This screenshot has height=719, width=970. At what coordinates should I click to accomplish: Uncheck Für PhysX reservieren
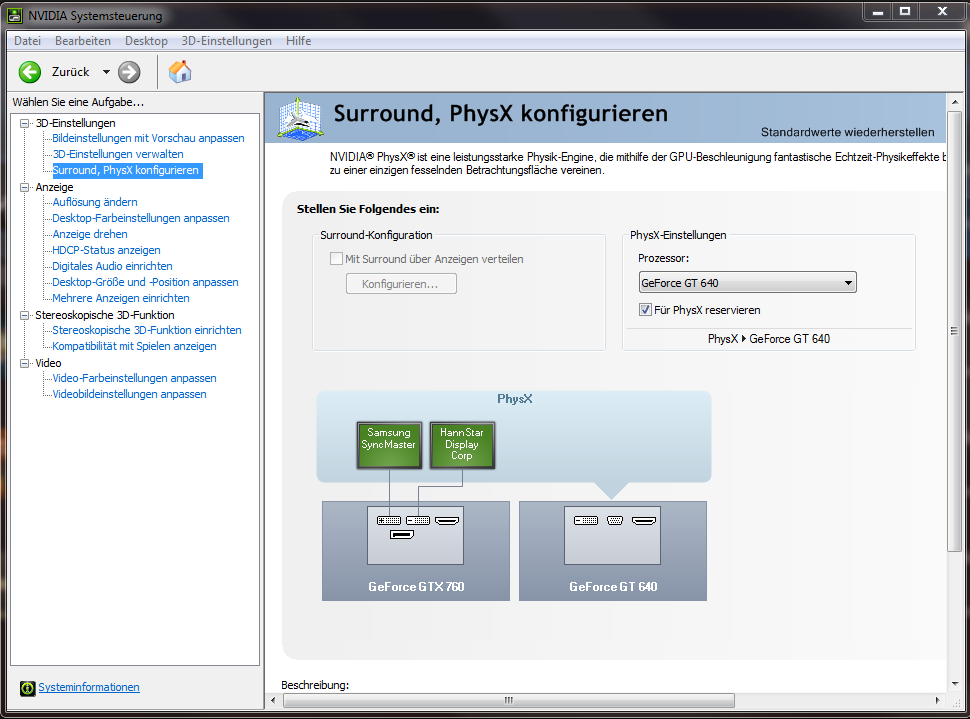point(645,309)
